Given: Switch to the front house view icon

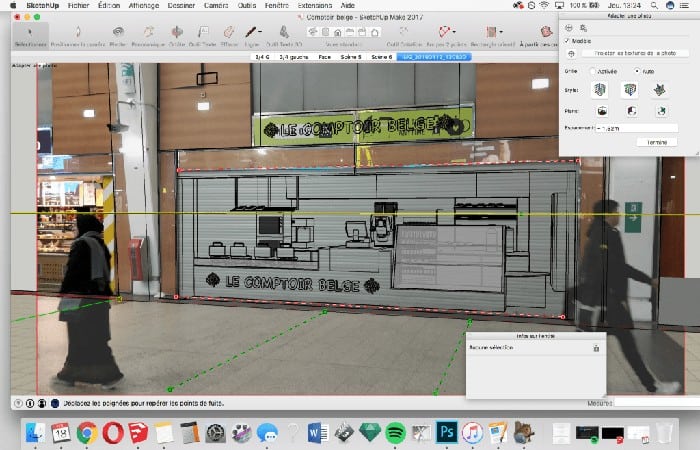Looking at the screenshot, I should (338, 32).
